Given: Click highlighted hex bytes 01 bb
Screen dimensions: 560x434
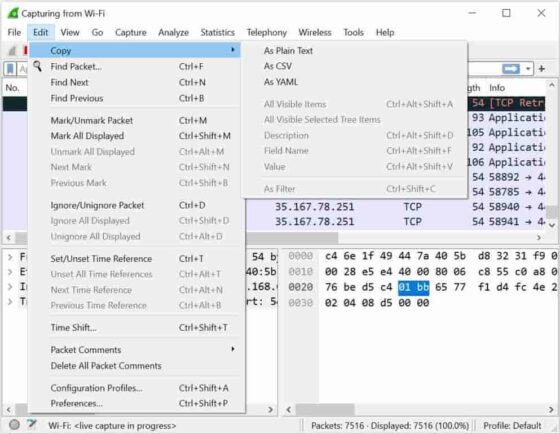Looking at the screenshot, I should pyautogui.click(x=414, y=287).
